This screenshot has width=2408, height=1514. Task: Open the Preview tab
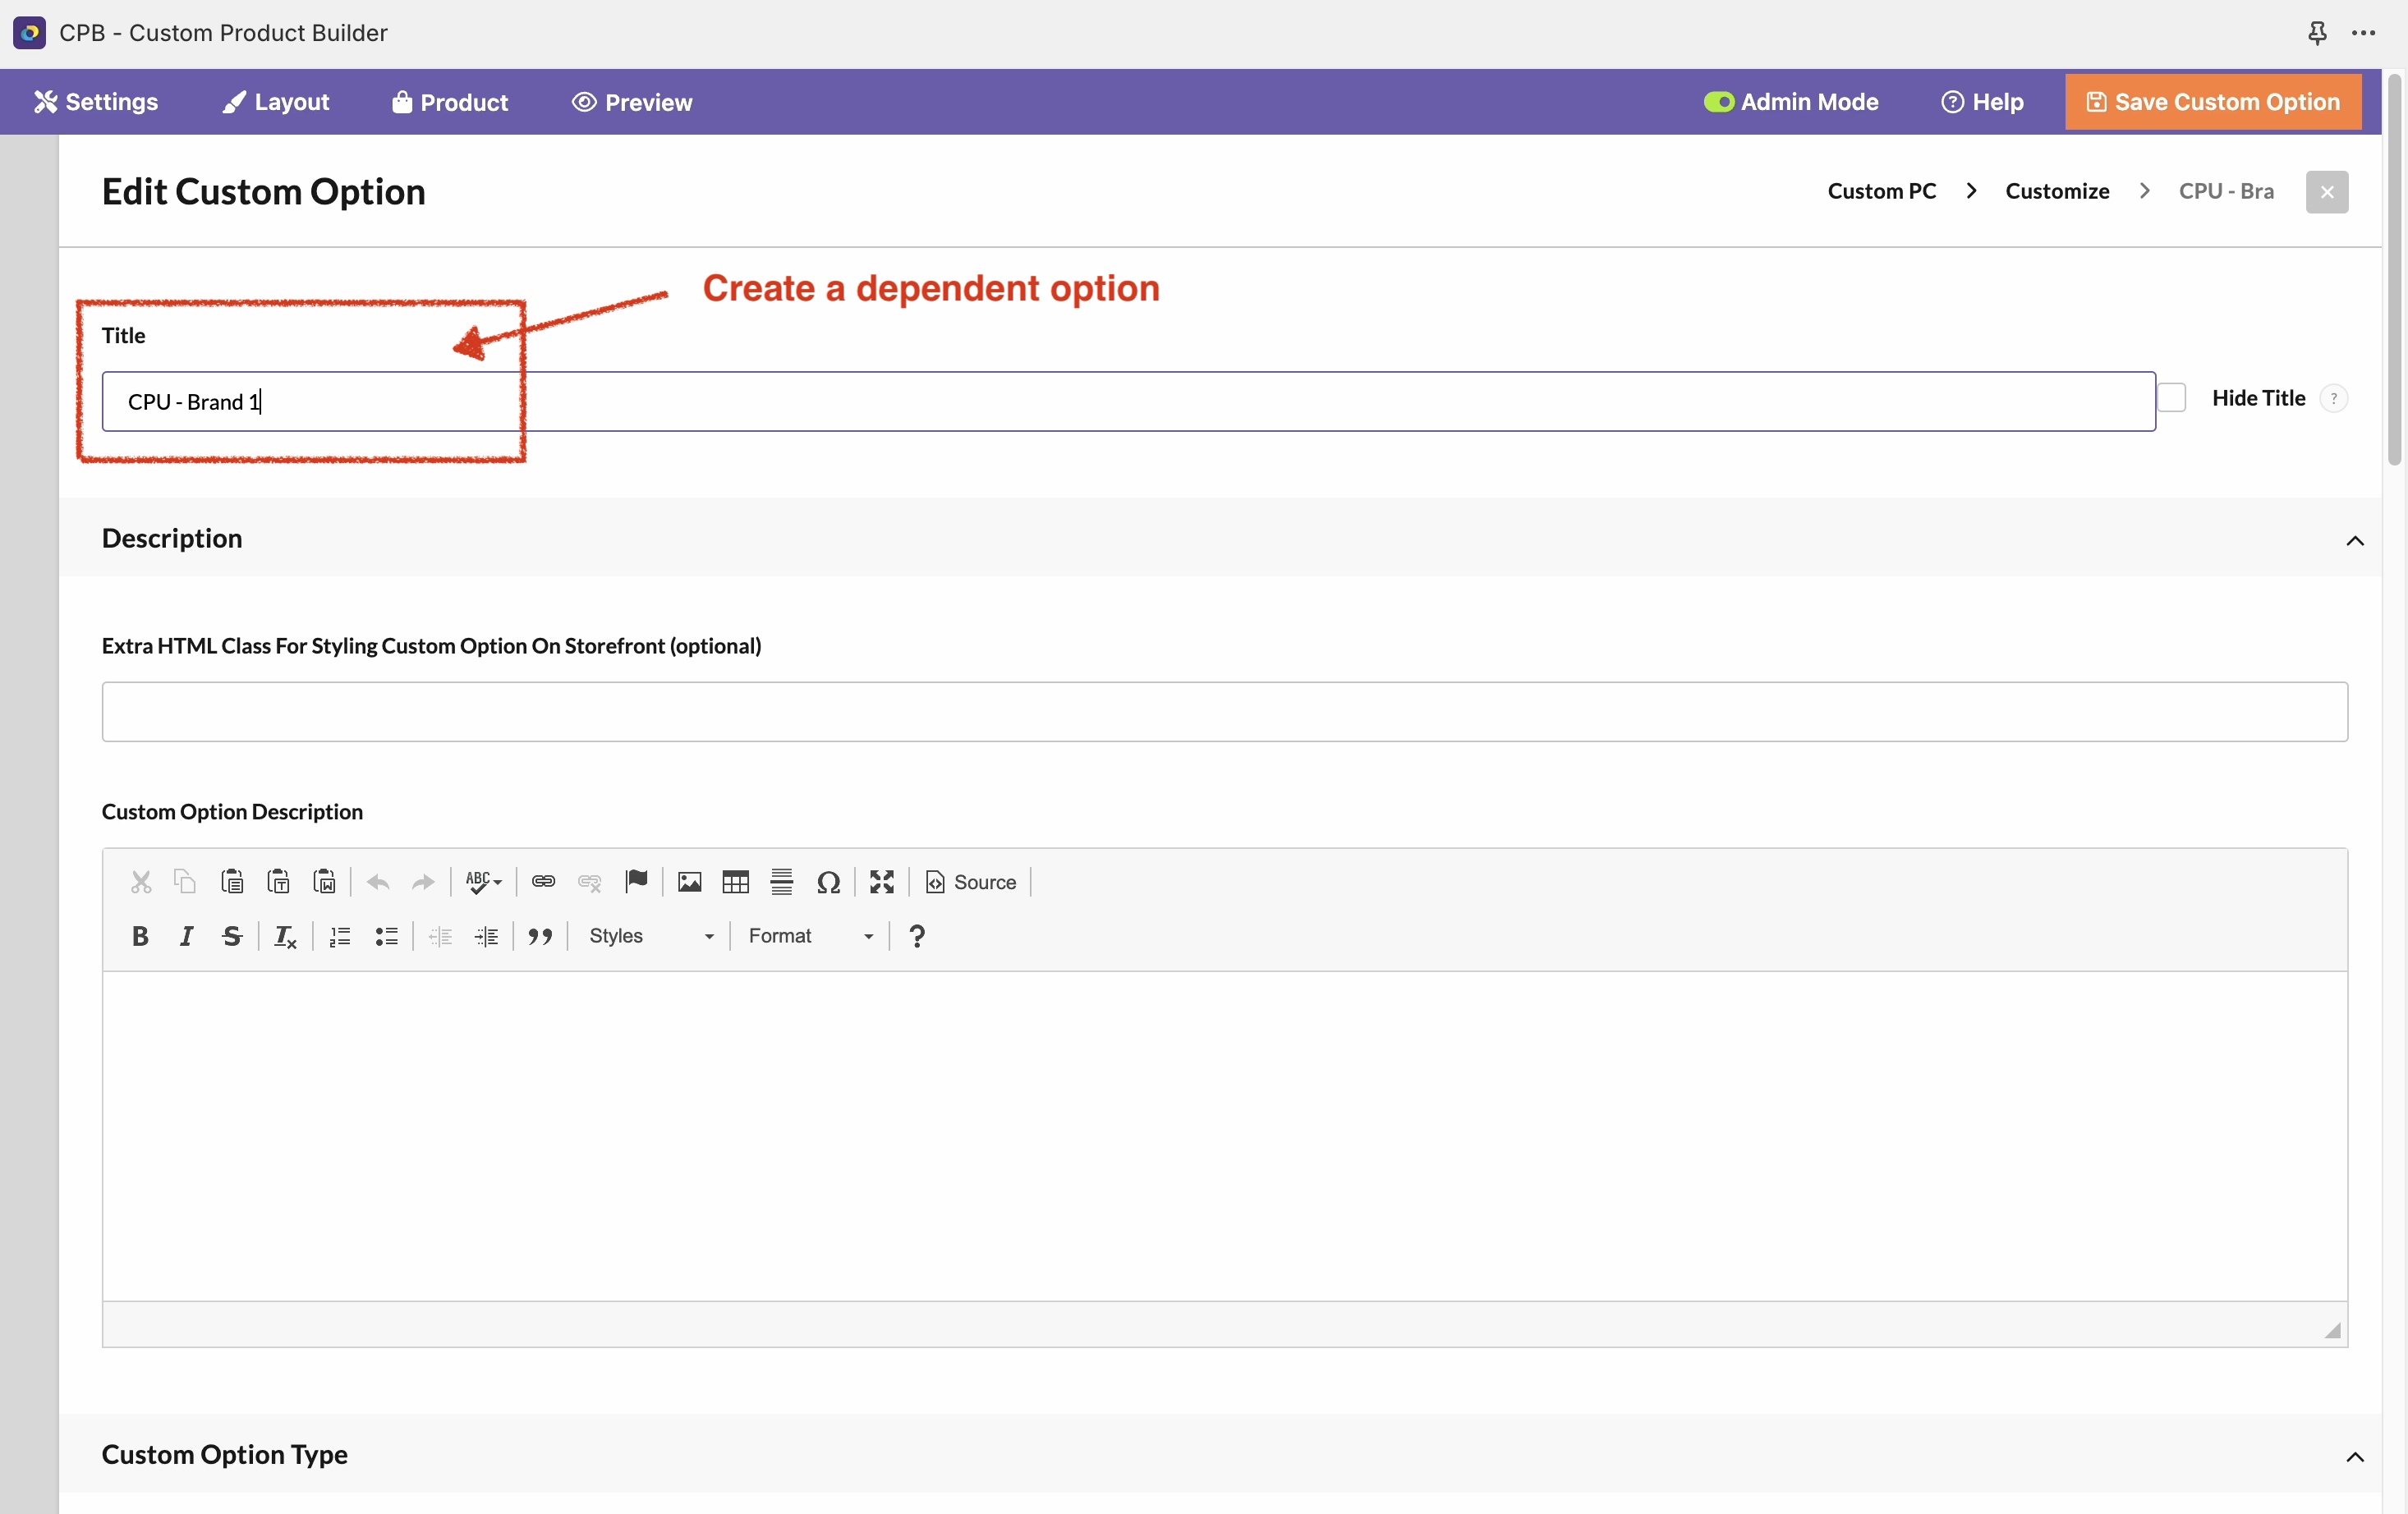632,102
